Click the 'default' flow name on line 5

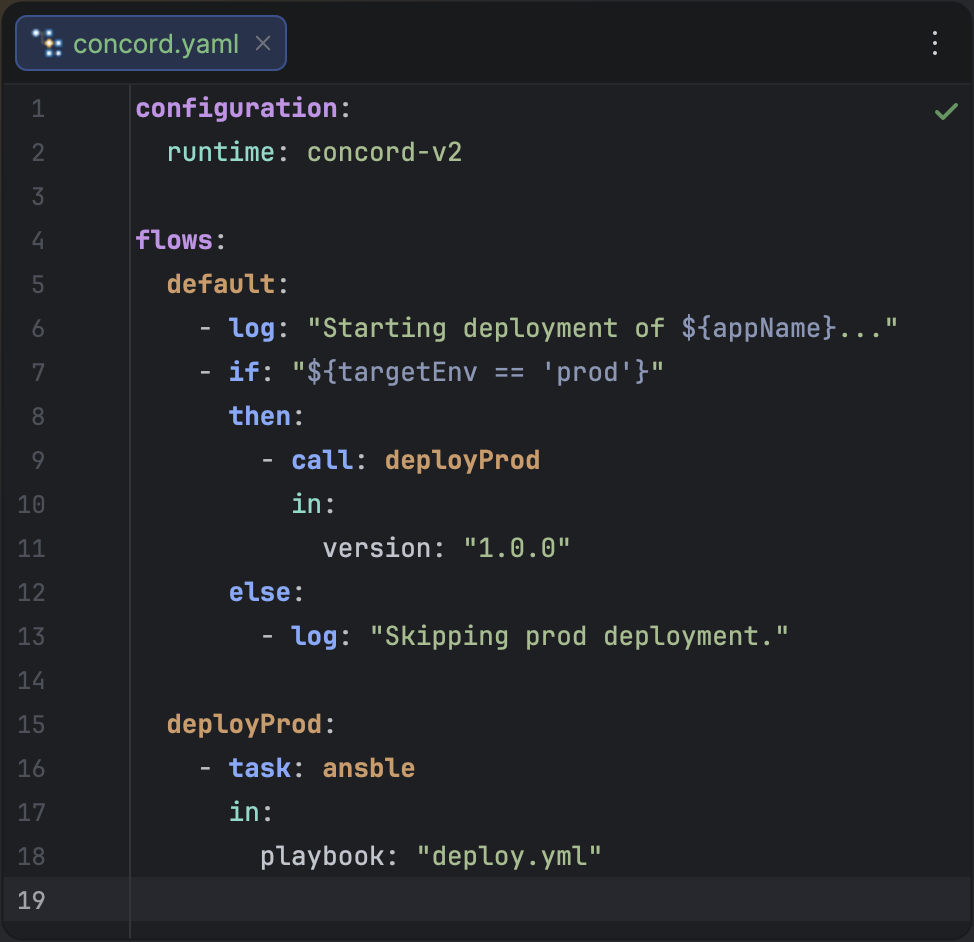220,284
